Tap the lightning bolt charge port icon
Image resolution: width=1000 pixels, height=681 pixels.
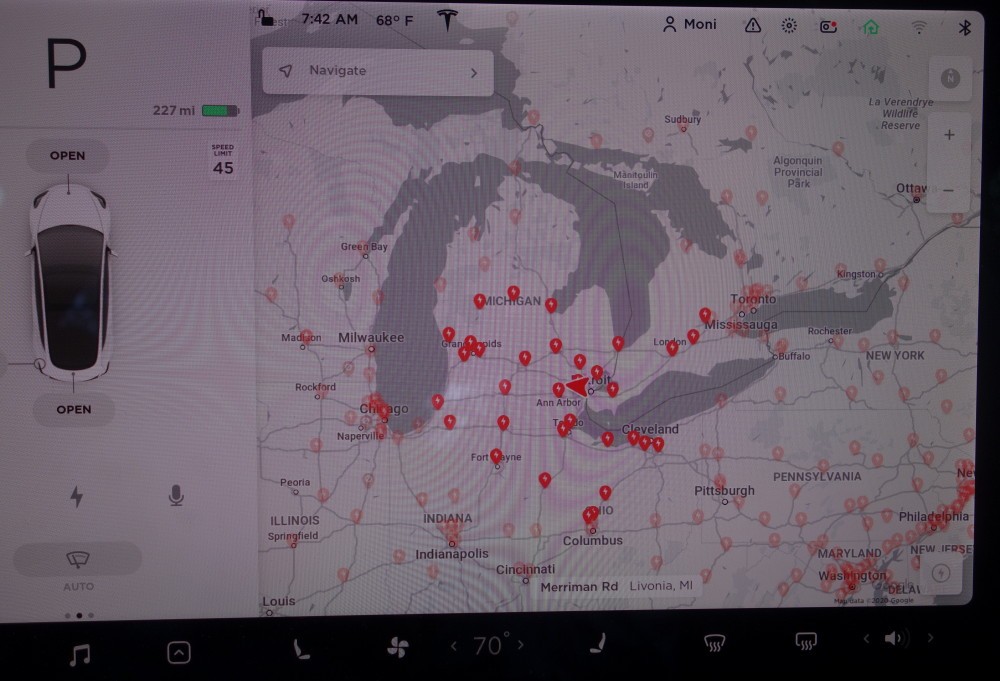(76, 496)
